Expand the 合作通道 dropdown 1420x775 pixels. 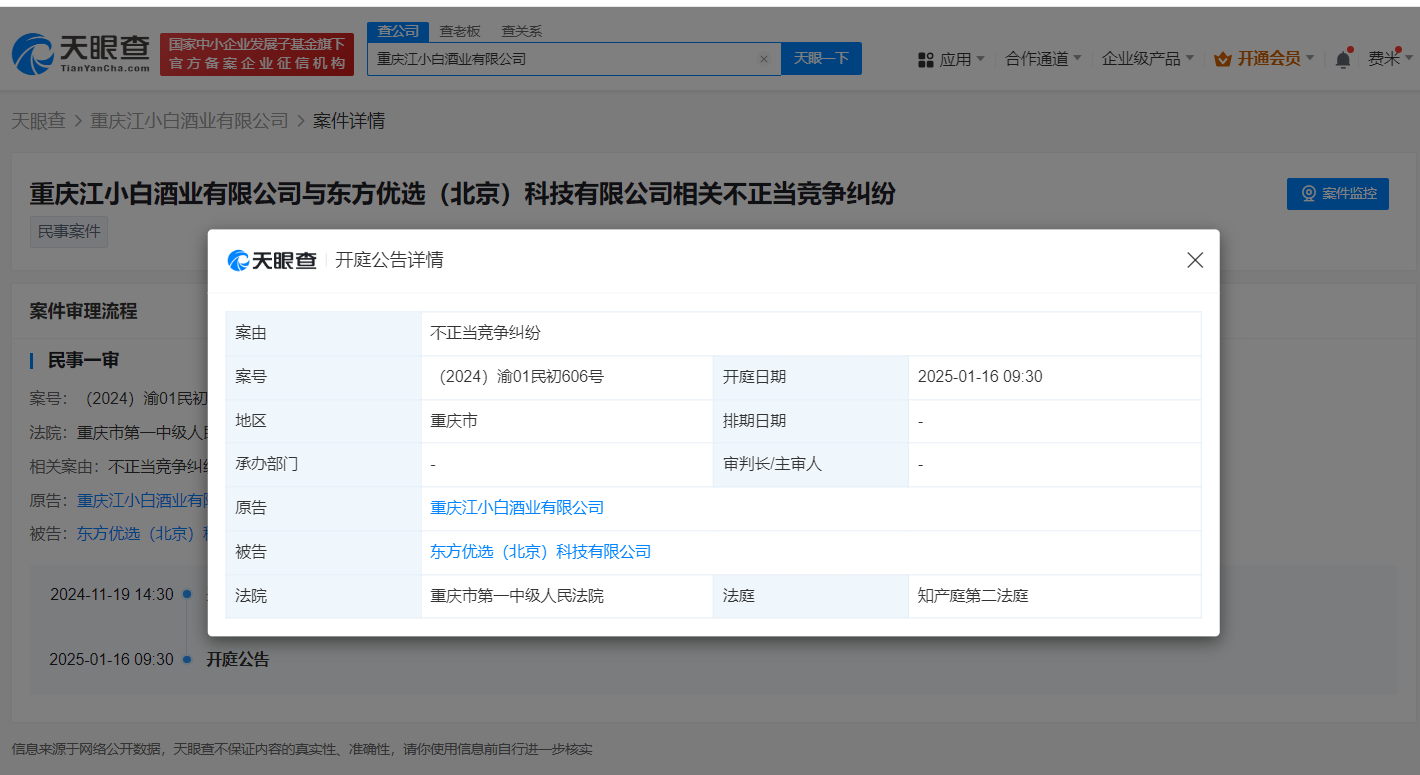1036,58
